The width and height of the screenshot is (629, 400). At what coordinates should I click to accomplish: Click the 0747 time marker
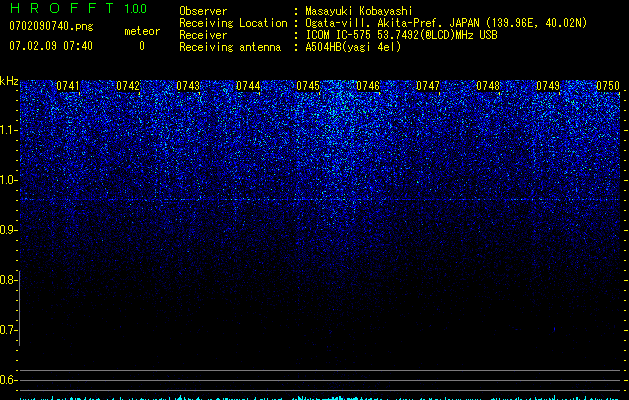point(428,86)
